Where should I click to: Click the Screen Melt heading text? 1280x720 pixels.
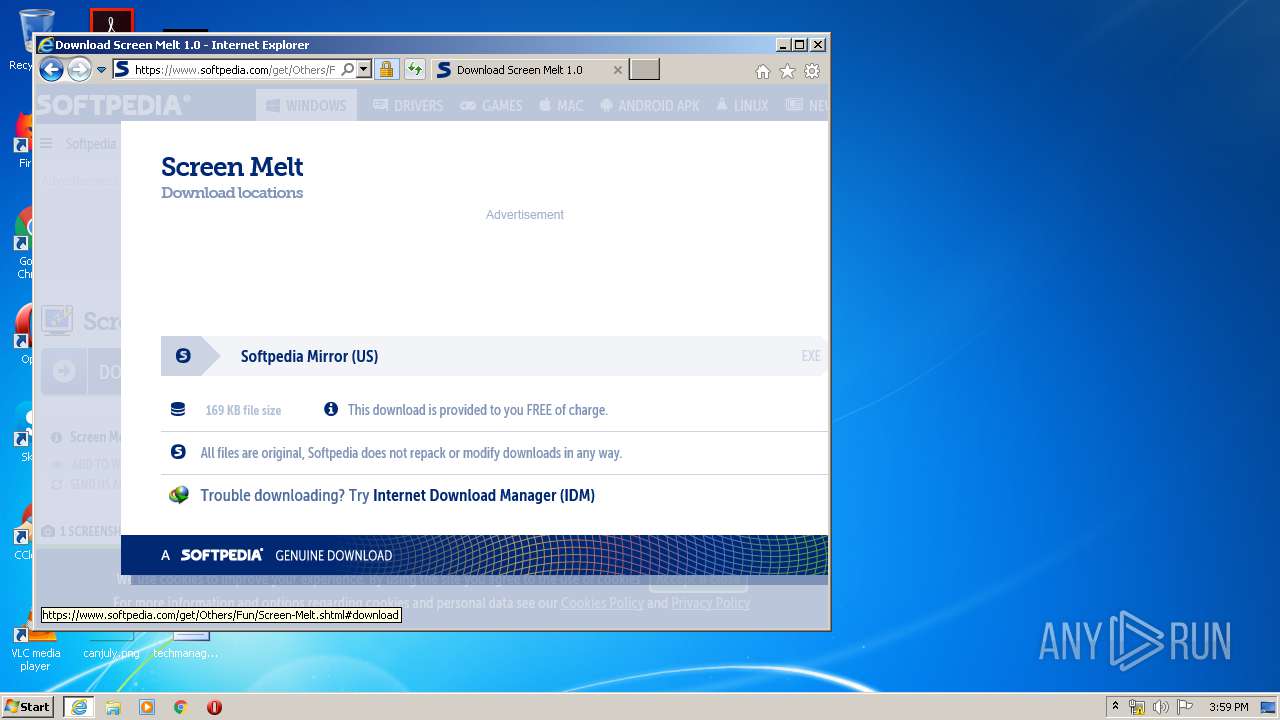(232, 167)
